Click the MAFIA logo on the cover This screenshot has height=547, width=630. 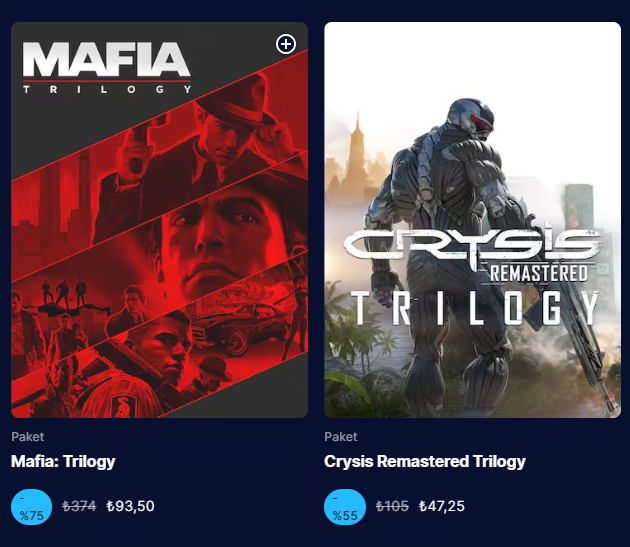(x=106, y=61)
